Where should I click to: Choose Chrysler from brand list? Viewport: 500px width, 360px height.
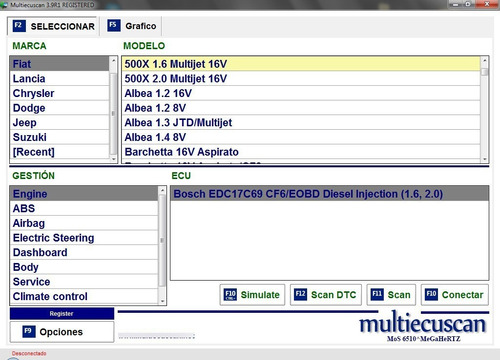[59, 93]
